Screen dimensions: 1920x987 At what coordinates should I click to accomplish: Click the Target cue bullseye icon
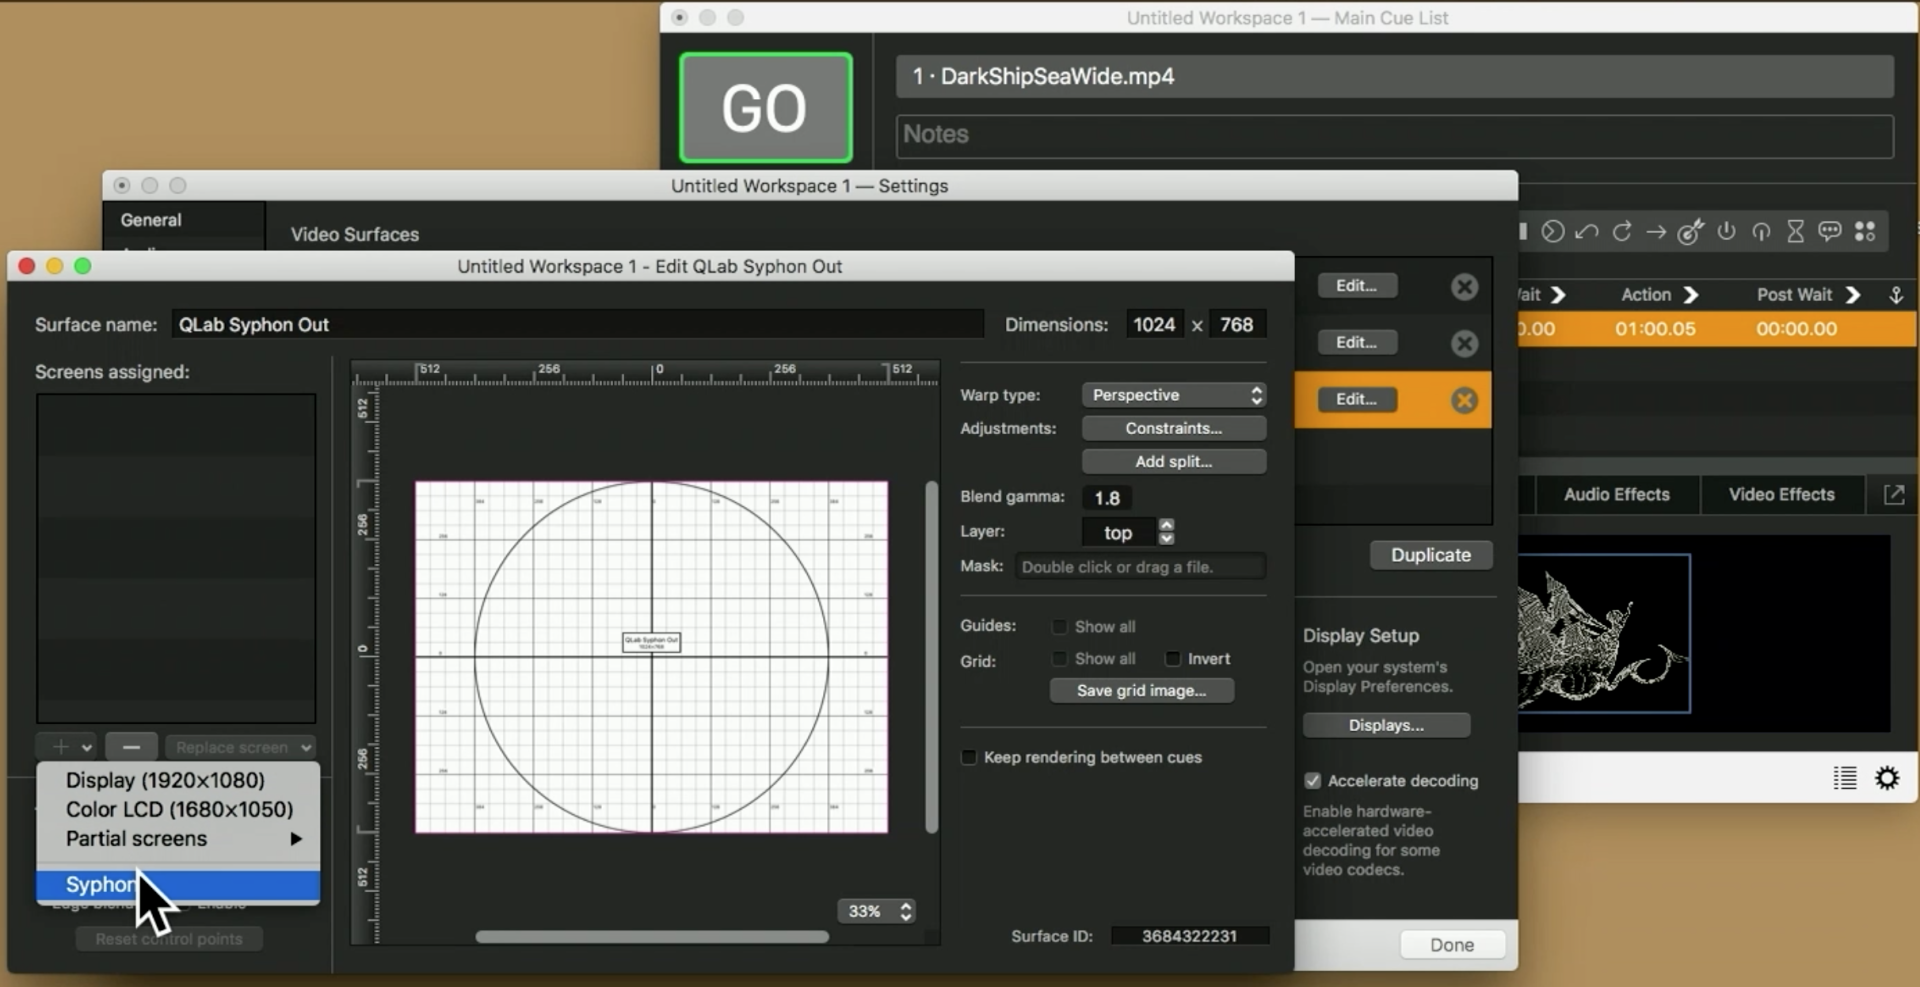click(x=1690, y=232)
